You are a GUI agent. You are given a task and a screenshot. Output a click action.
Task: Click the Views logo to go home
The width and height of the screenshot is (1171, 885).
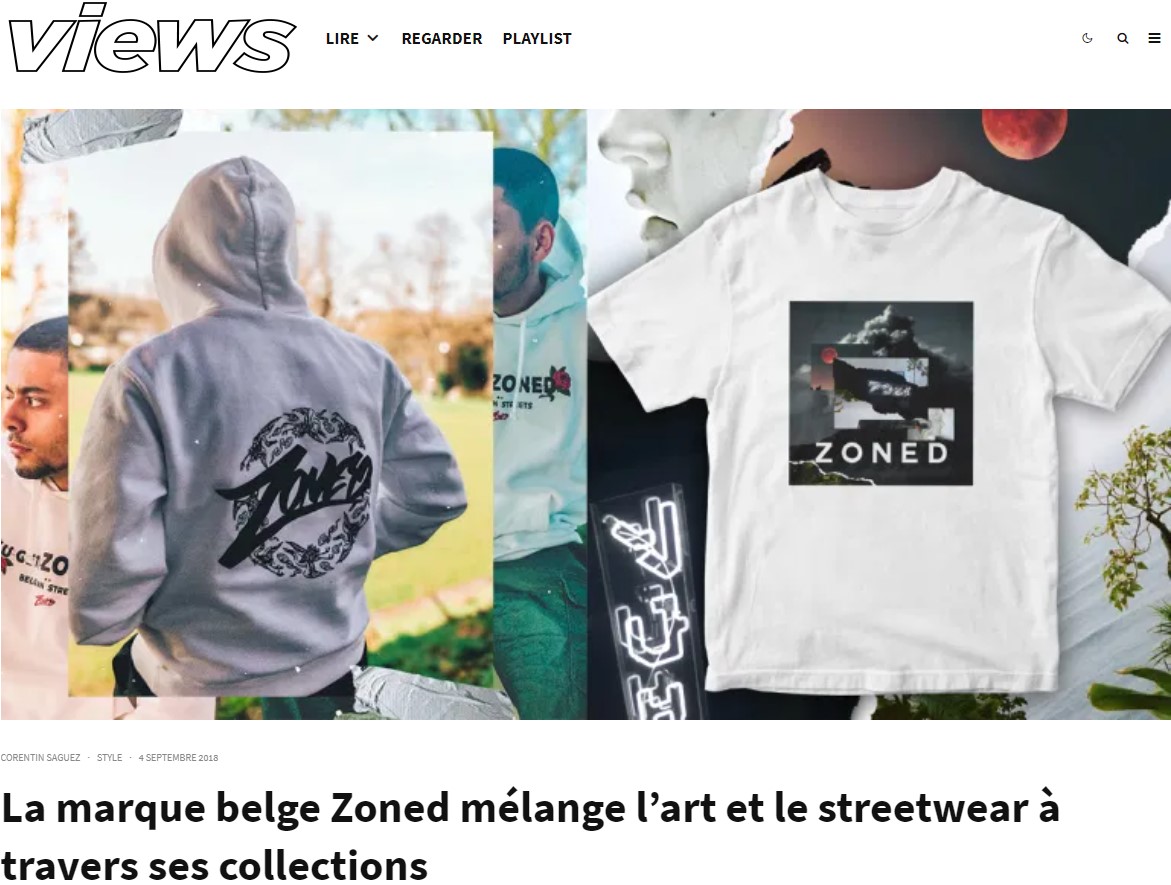(152, 38)
